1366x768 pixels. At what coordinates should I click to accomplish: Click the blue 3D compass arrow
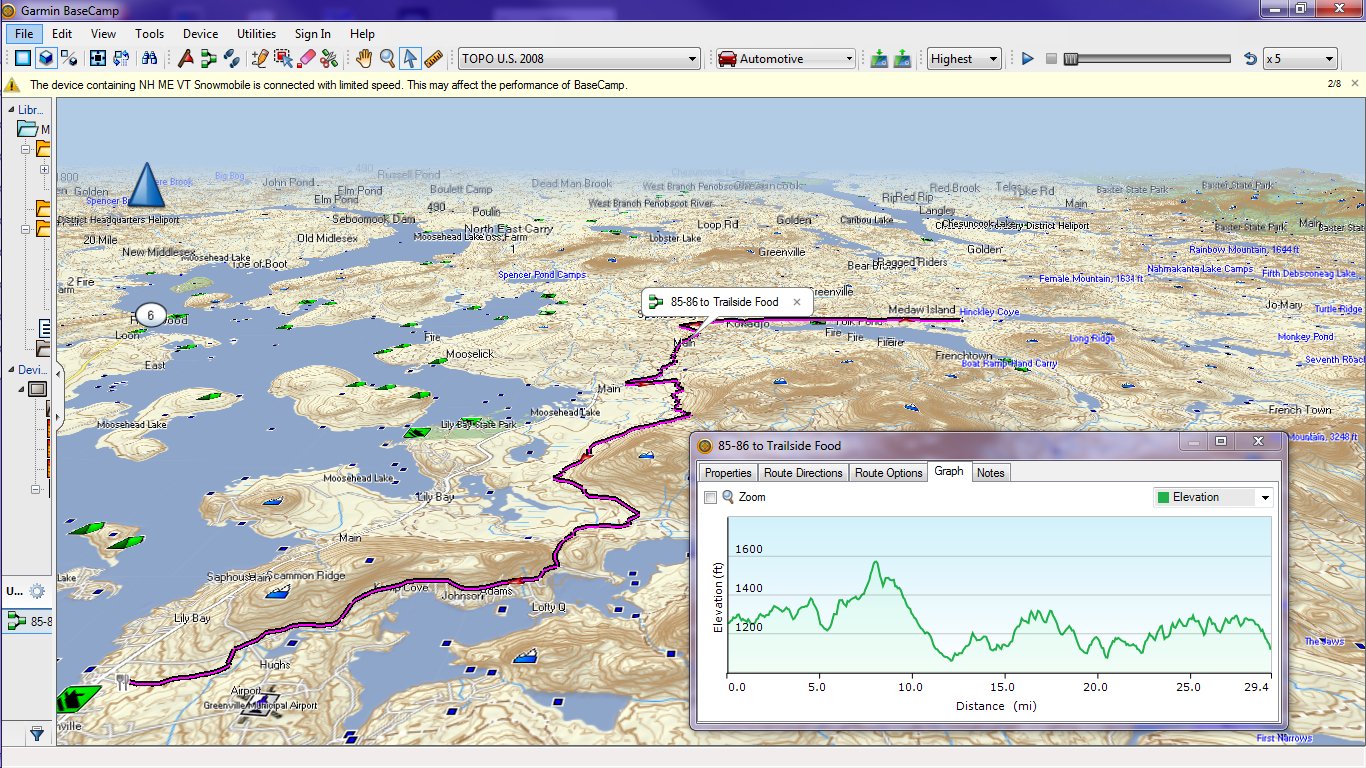(147, 185)
